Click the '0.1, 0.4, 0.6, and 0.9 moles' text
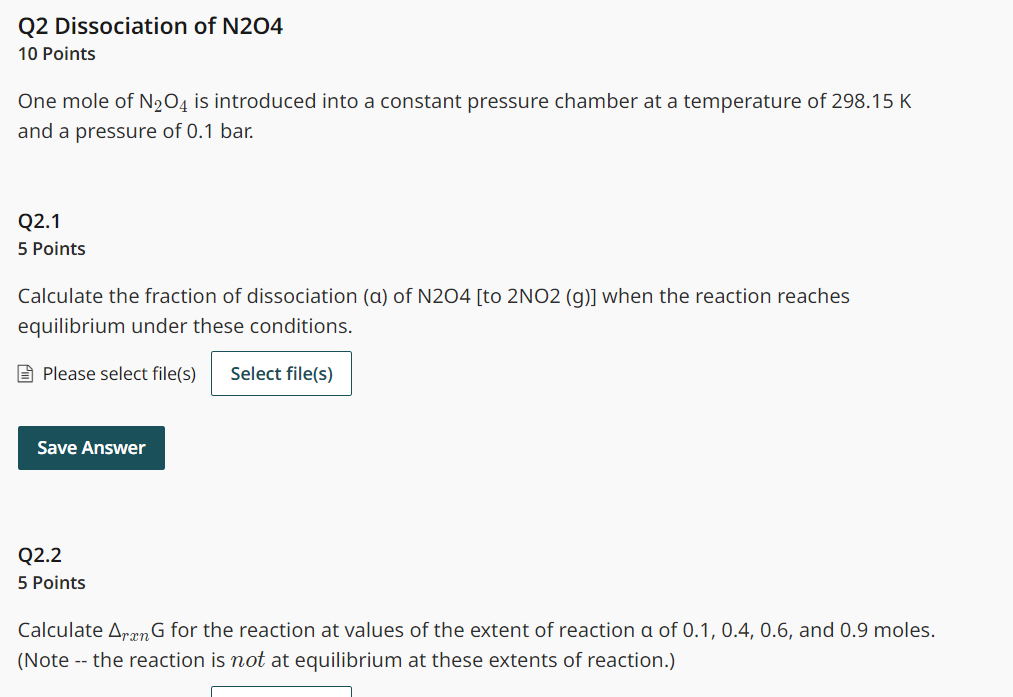The width and height of the screenshot is (1013, 697). coord(808,630)
